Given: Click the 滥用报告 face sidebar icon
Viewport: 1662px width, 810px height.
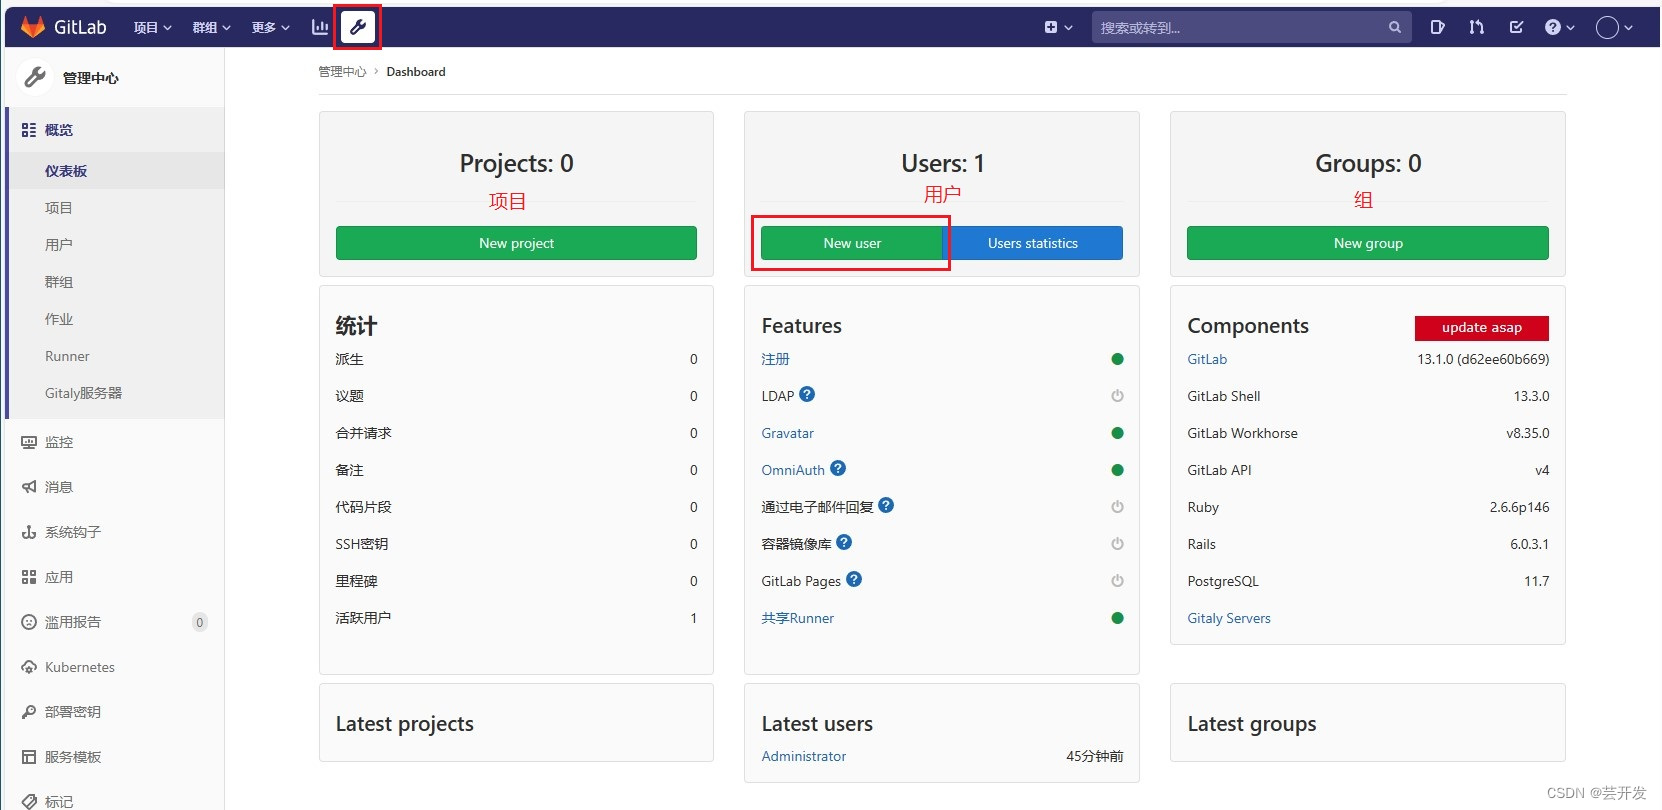Looking at the screenshot, I should click(29, 622).
